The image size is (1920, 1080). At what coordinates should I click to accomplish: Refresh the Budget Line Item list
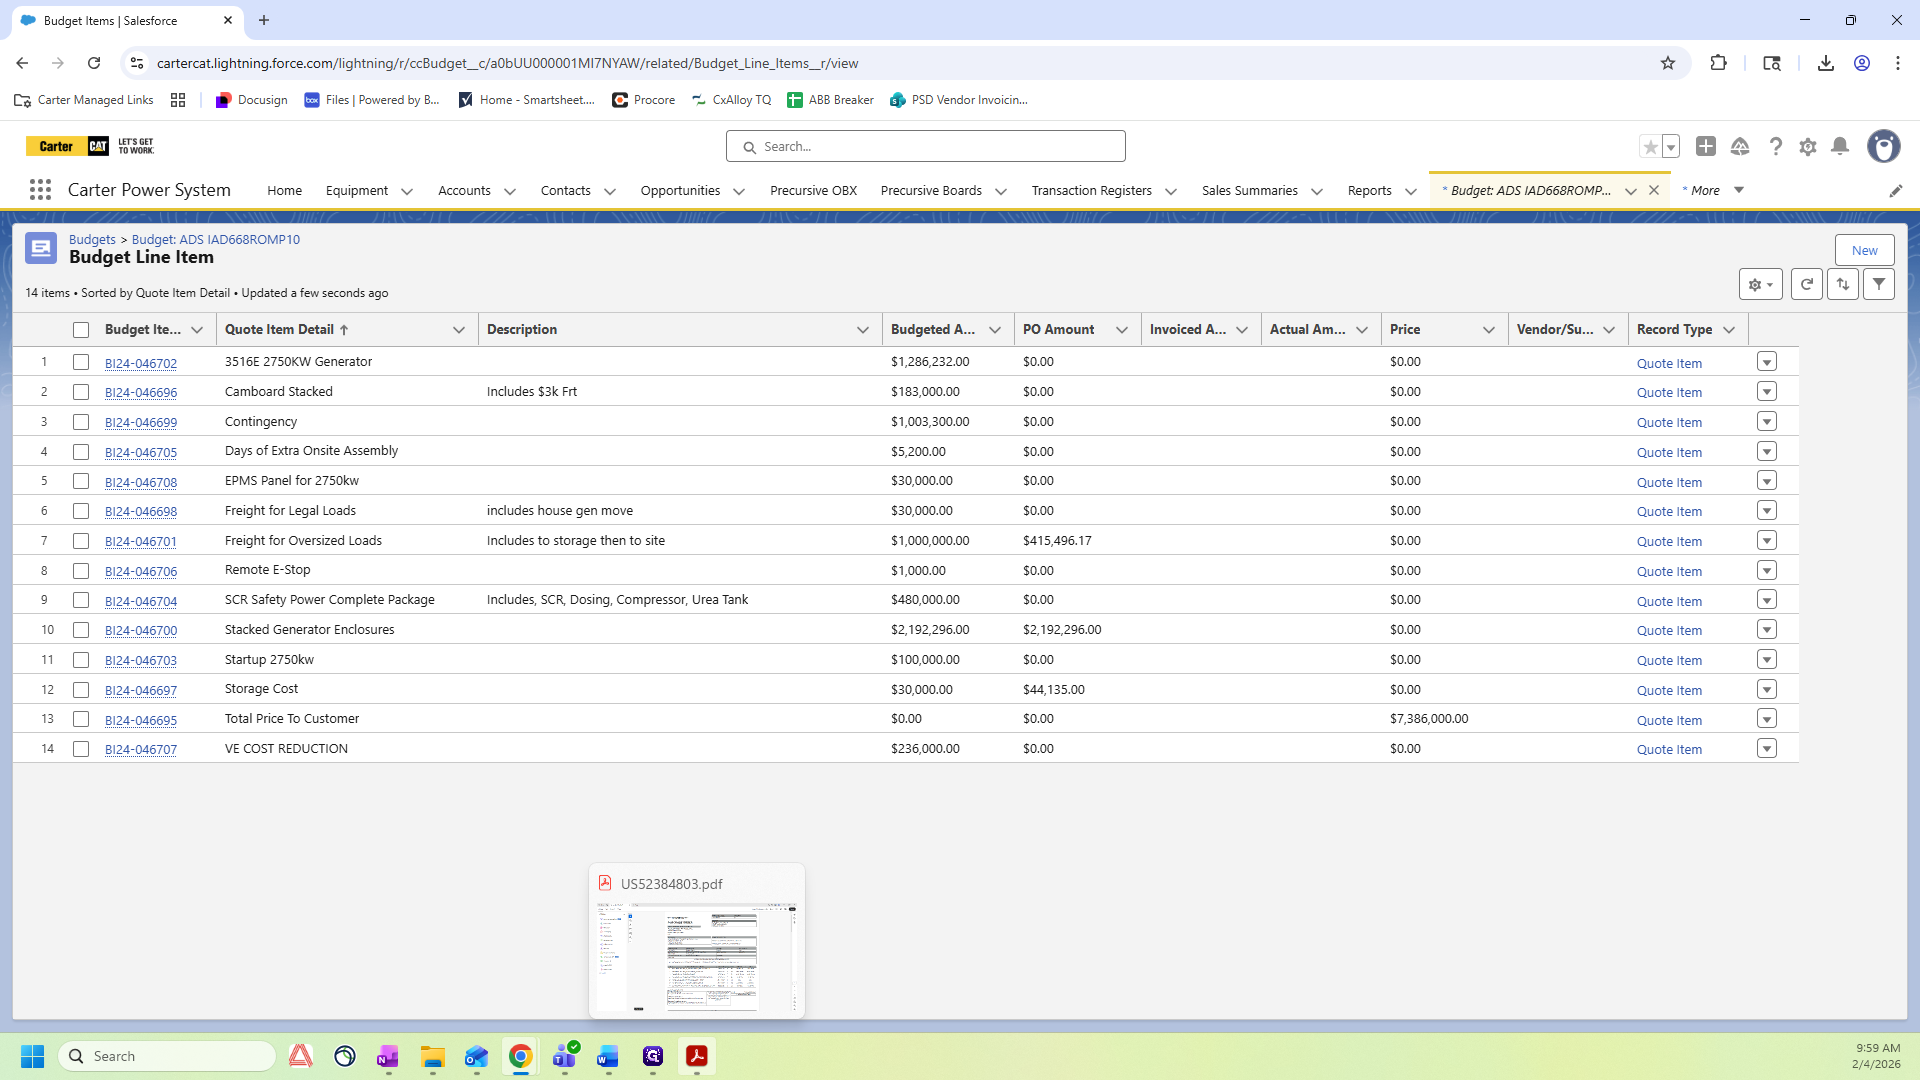tap(1806, 285)
